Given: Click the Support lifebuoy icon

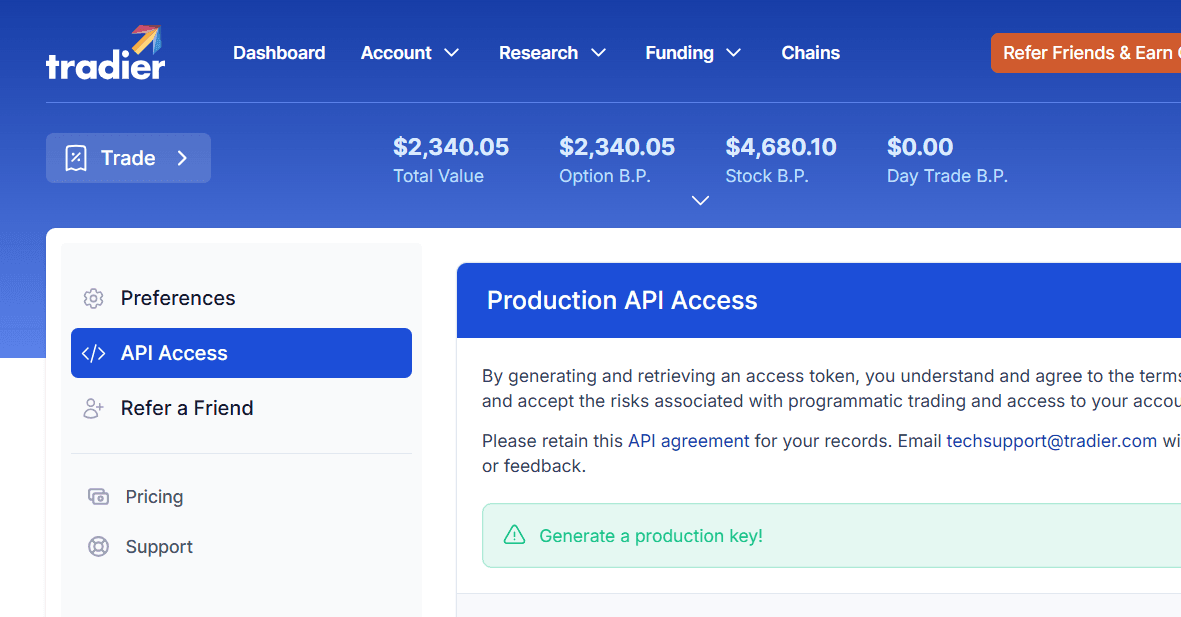Looking at the screenshot, I should (x=99, y=546).
